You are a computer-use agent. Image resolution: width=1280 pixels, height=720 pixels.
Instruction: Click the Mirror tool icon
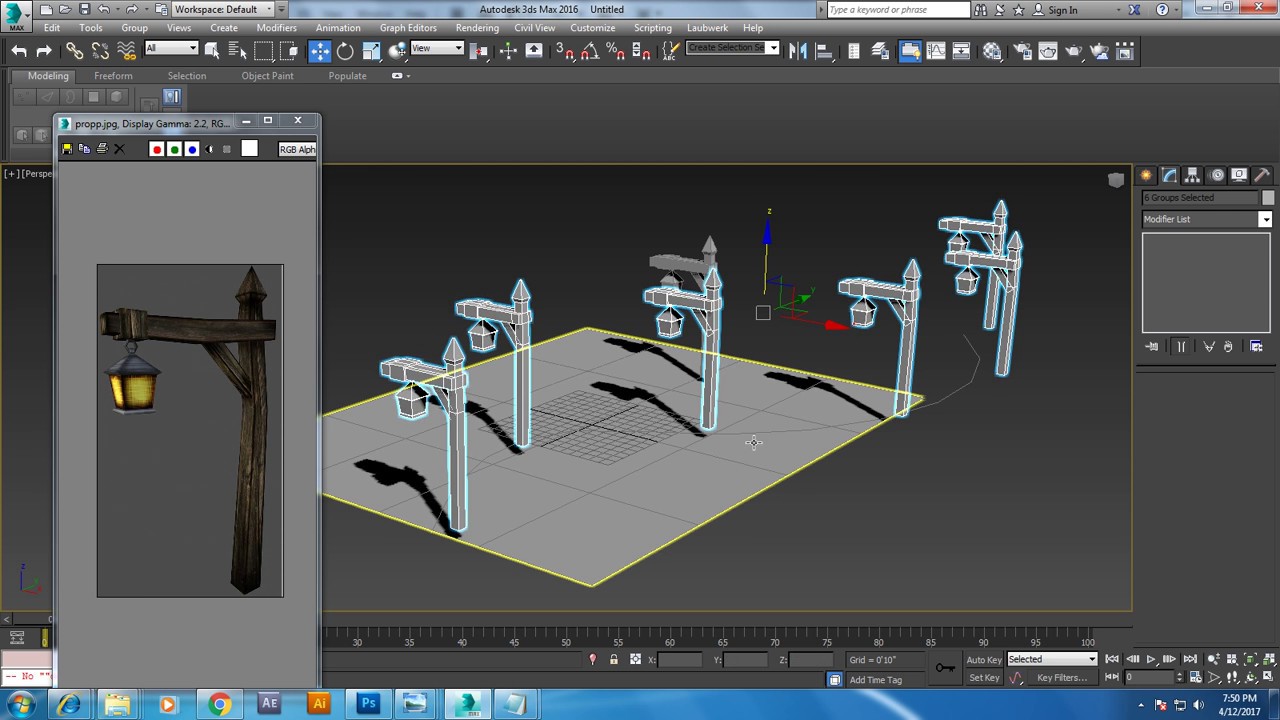point(798,51)
